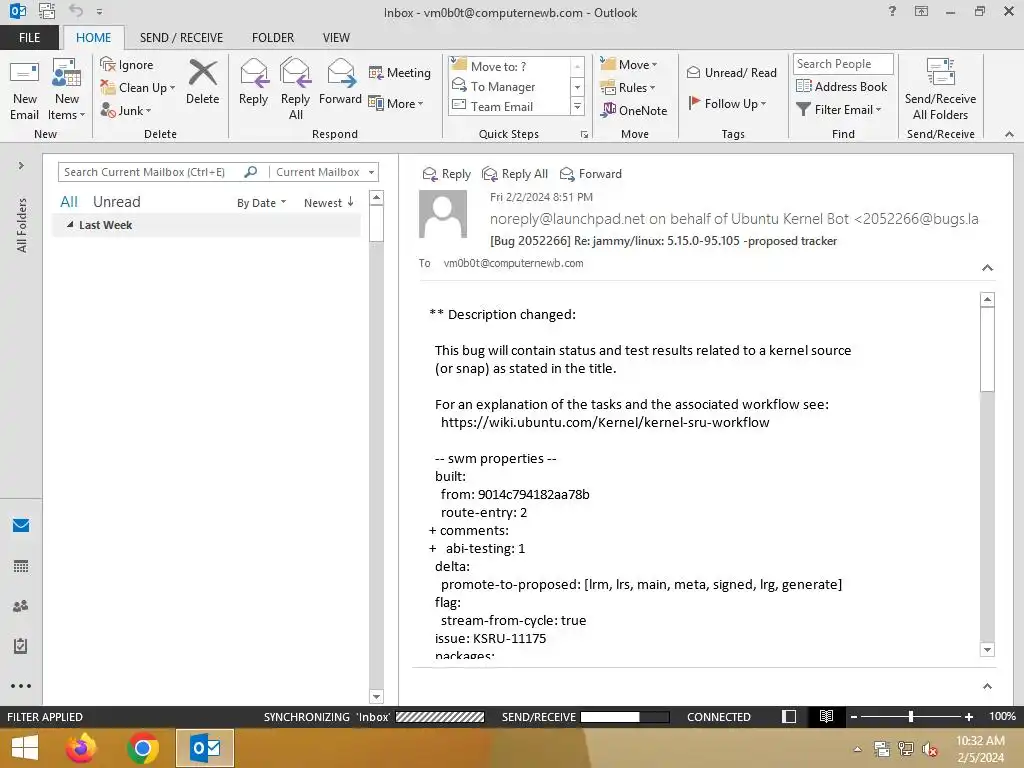The image size is (1024, 768).
Task: Click the search magnifier icon
Action: coord(251,172)
